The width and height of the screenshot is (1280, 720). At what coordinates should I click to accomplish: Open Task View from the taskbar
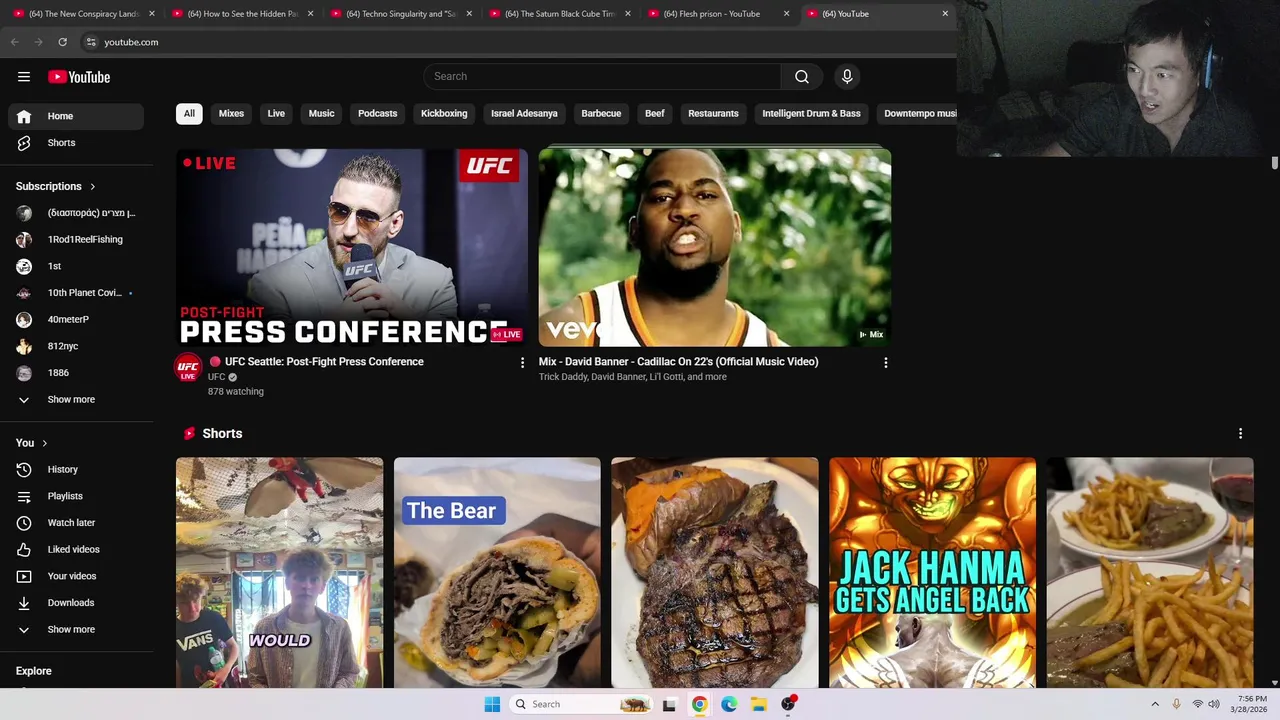[x=669, y=704]
